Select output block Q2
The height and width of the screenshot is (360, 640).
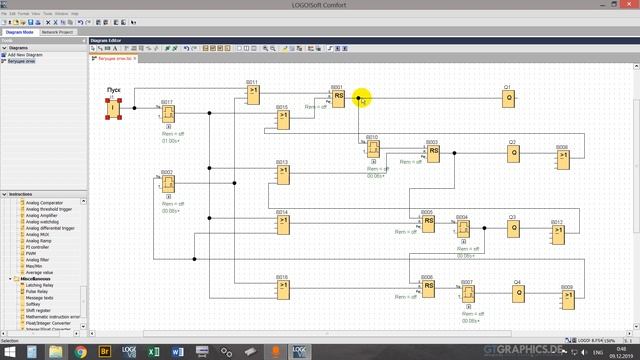pyautogui.click(x=513, y=154)
